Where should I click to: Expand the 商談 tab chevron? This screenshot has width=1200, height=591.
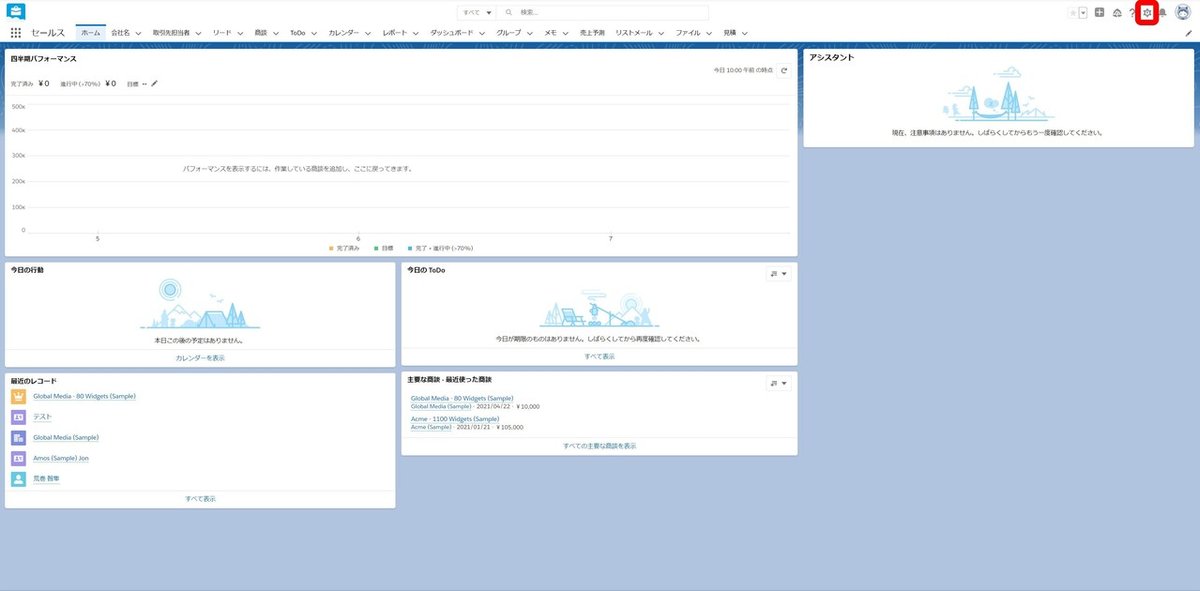tap(277, 33)
